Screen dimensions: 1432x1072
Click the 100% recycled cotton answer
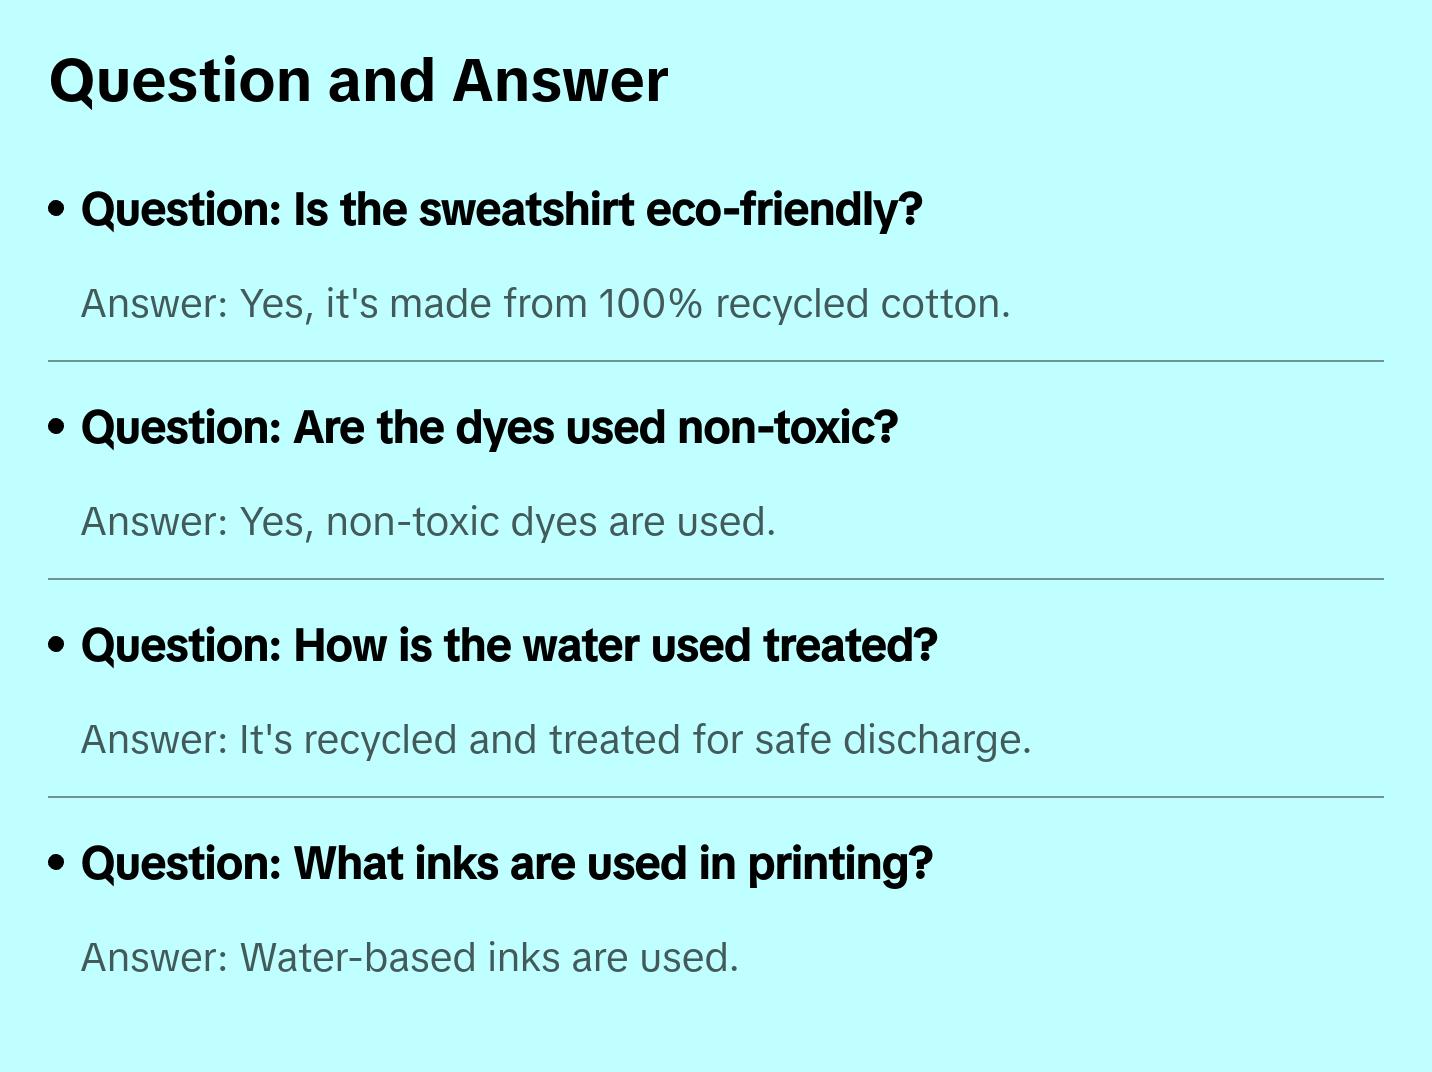coord(545,304)
